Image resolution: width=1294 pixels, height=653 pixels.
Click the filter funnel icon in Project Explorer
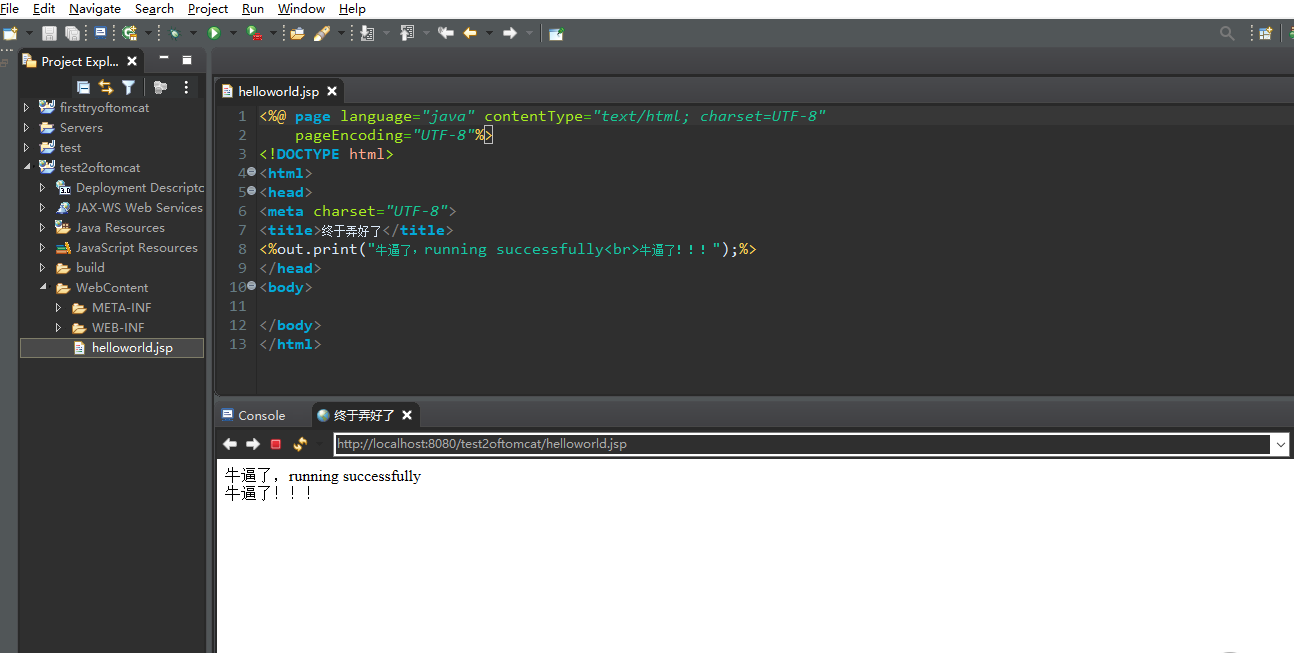(128, 87)
